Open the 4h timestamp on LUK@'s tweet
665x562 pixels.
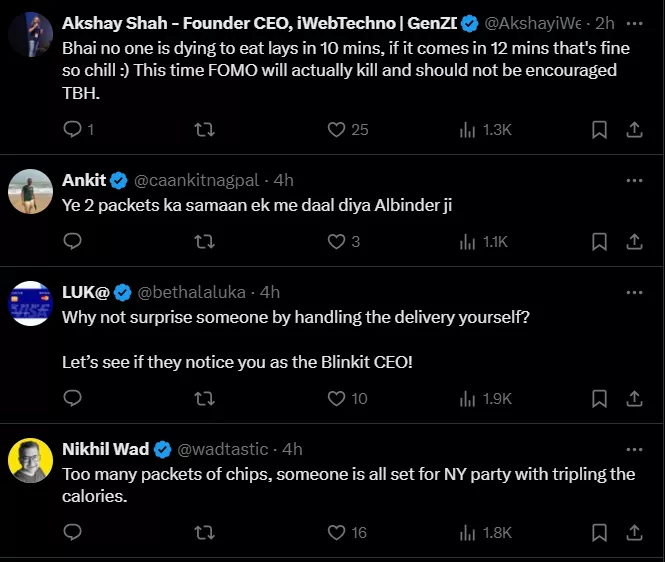pyautogui.click(x=270, y=292)
